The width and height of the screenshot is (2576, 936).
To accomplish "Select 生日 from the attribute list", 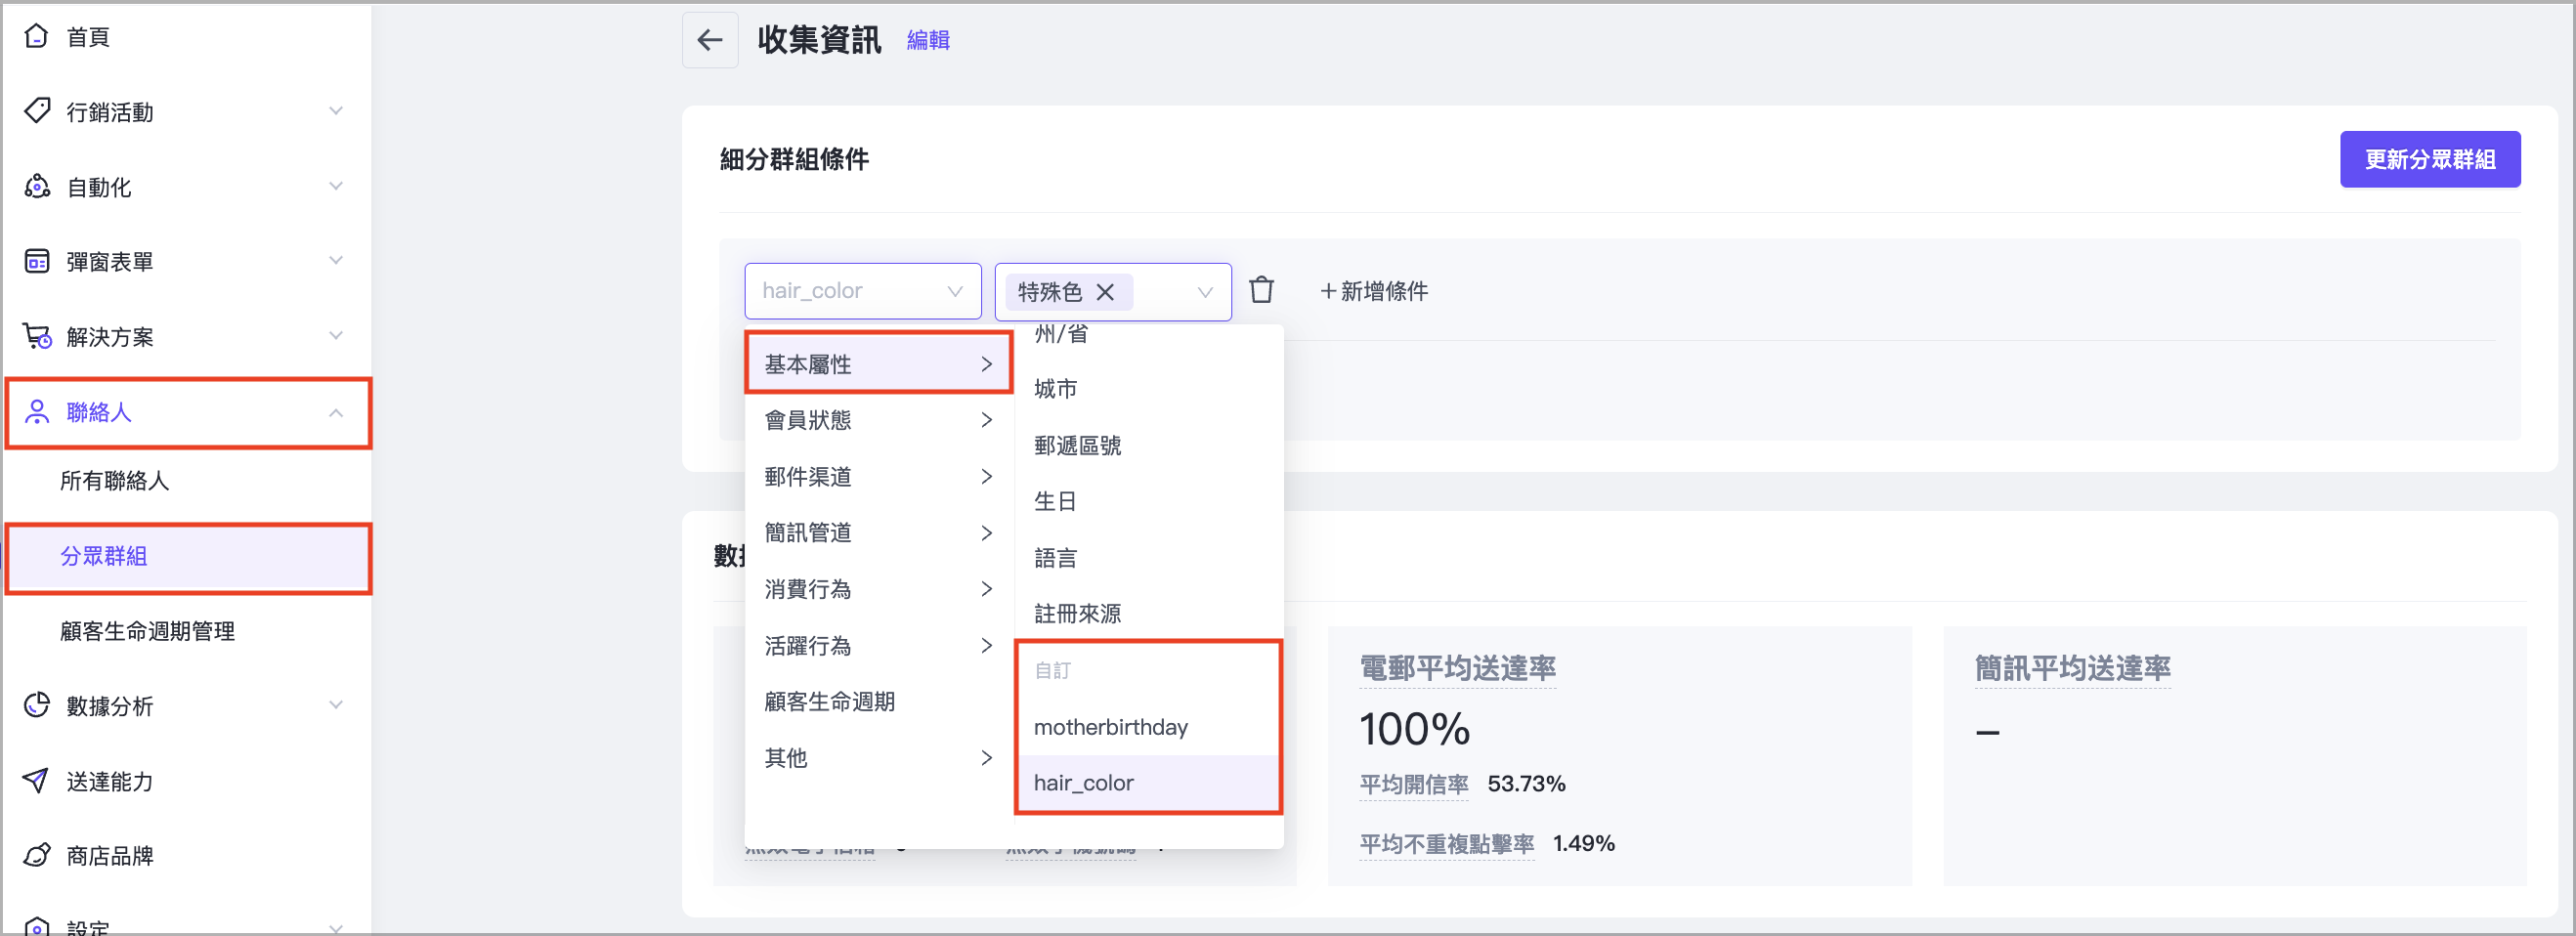I will pyautogui.click(x=1055, y=501).
